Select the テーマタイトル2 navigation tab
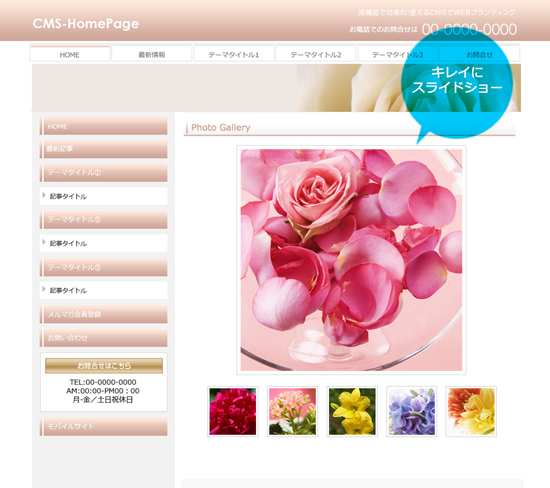This screenshot has height=488, width=550. [316, 54]
